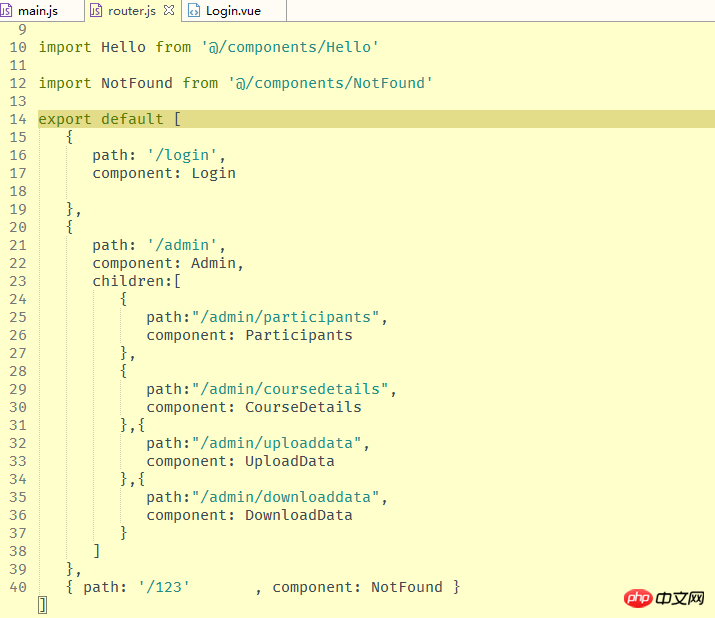Click the "/admin/downloaddata" path string

285,497
